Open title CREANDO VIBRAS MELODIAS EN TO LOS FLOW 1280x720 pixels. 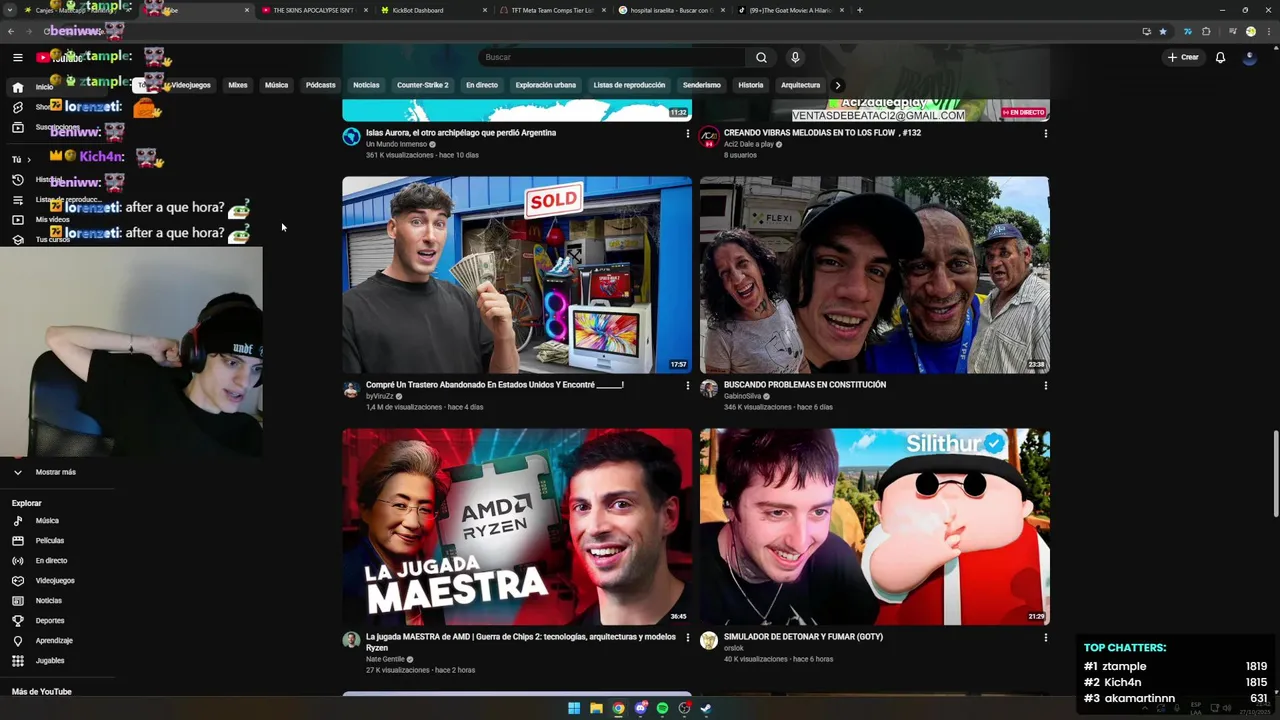tap(822, 132)
